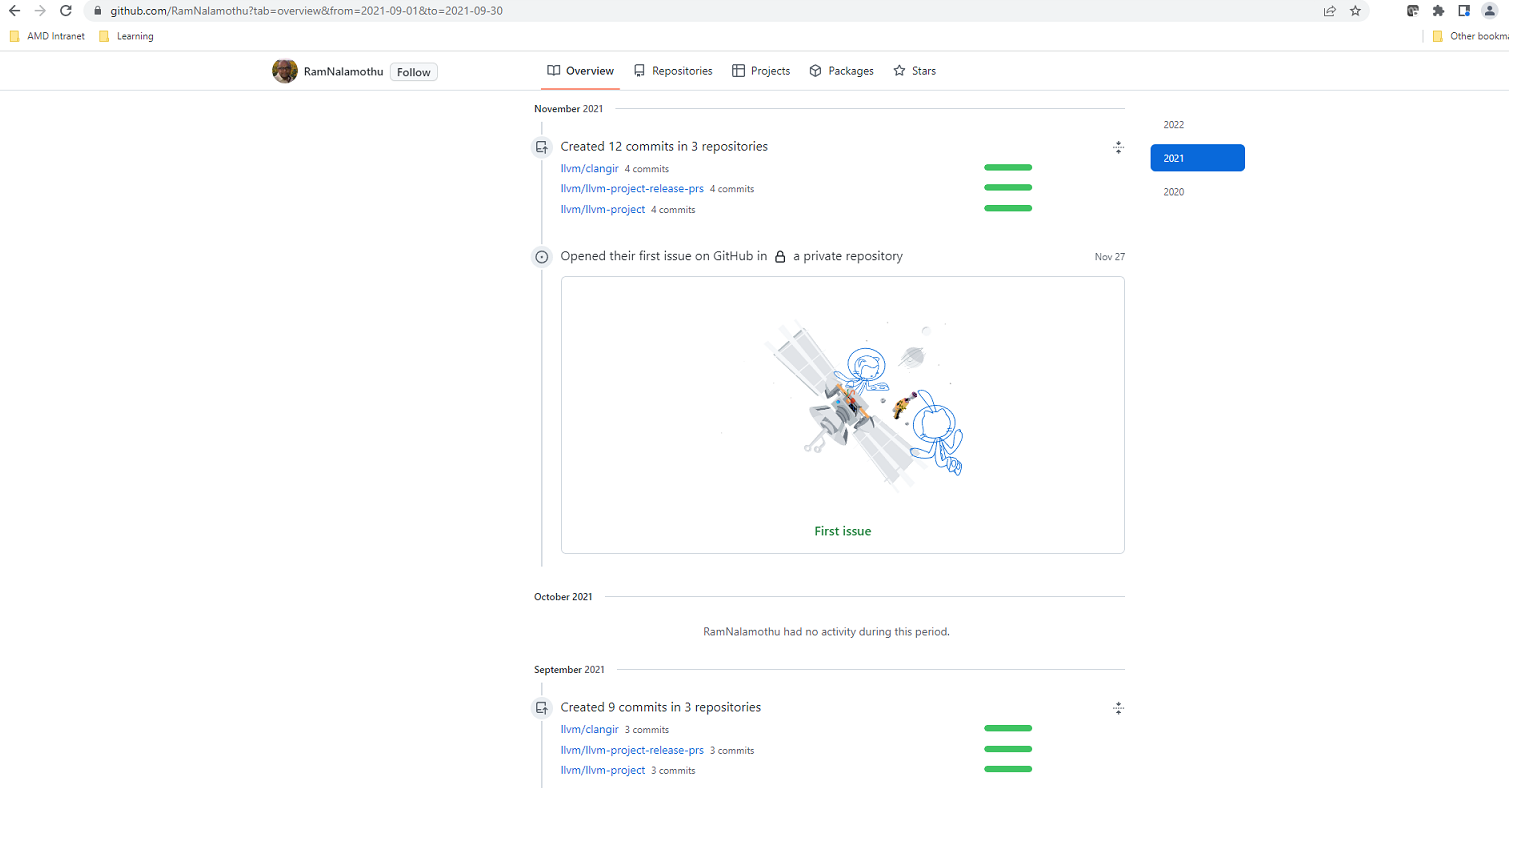Click RamNalamothu's avatar picture
Viewport: 1536px width, 864px height.
285,71
